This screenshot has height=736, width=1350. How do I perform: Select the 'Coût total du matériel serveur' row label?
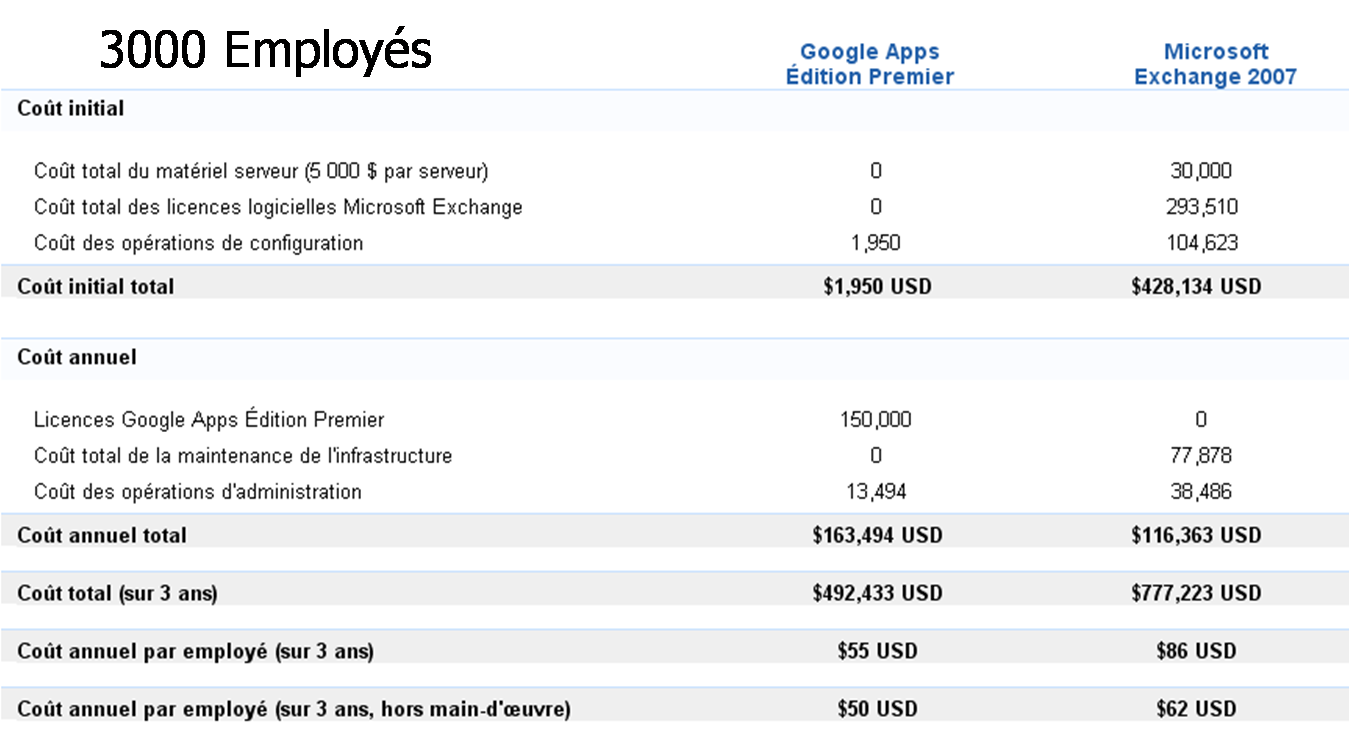[x=261, y=171]
